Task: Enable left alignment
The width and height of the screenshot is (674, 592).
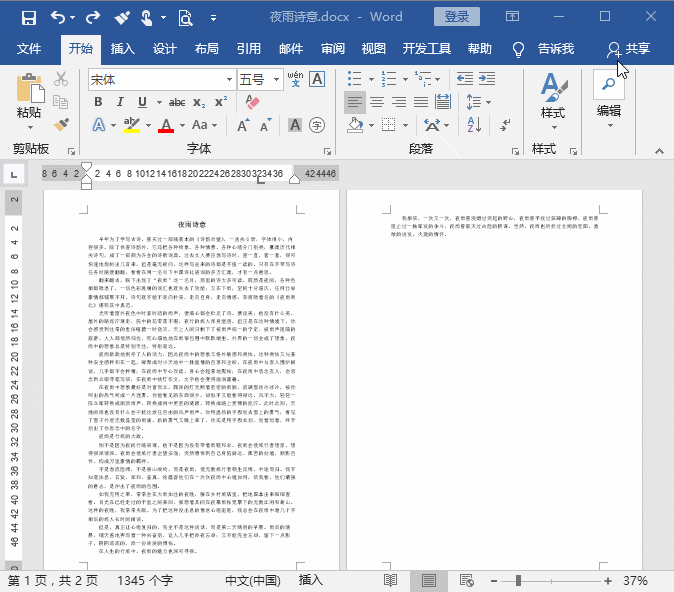Action: coord(355,102)
